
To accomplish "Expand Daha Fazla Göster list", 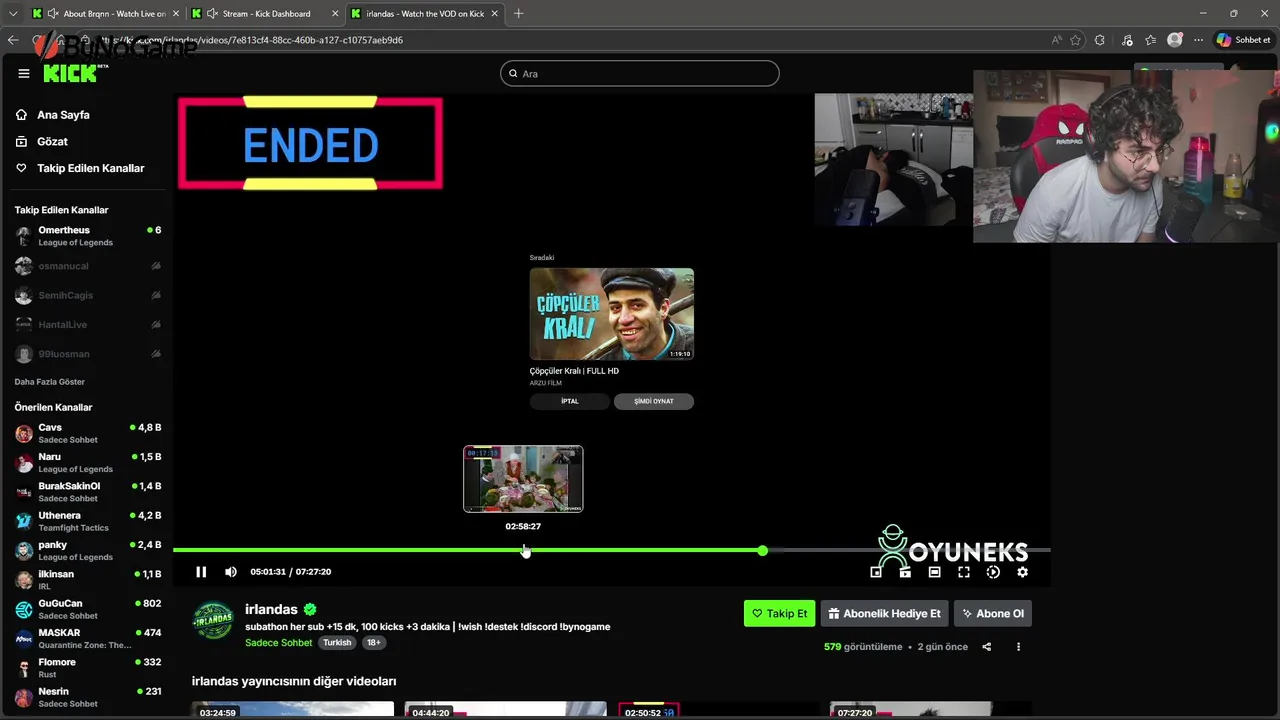I will (x=49, y=382).
